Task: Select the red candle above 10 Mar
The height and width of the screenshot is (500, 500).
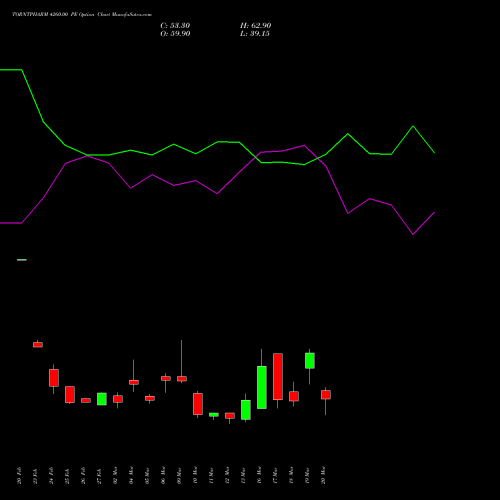Action: (x=198, y=404)
